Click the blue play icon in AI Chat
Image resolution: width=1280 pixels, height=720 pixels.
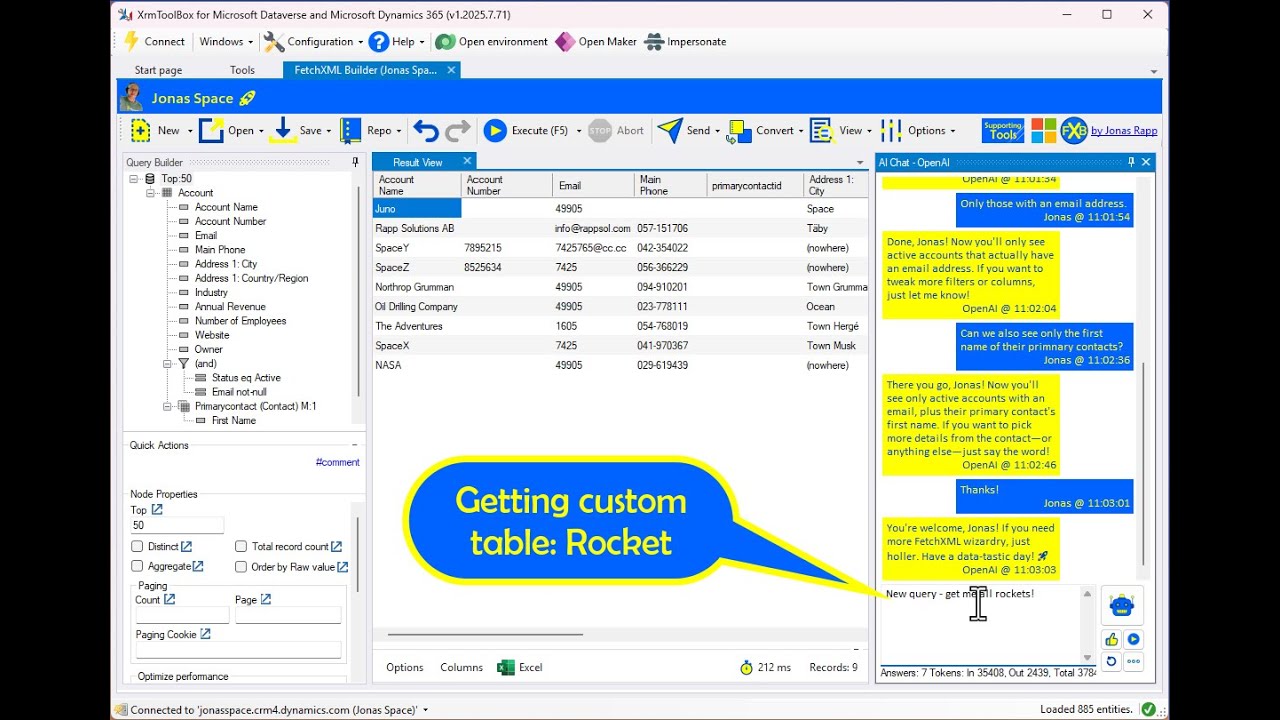(1133, 639)
